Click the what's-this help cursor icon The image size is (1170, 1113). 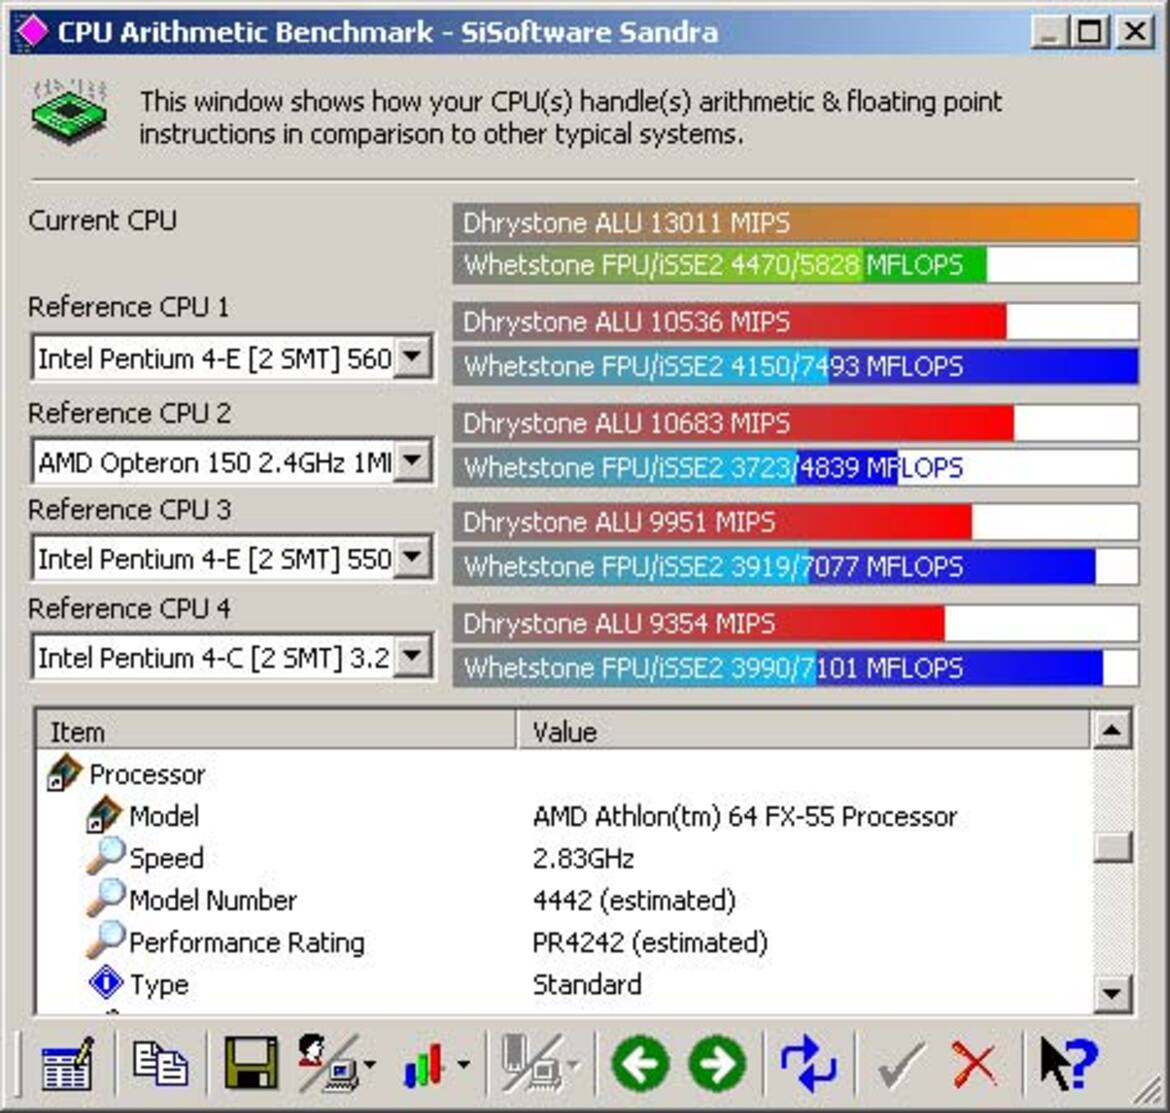[1069, 1064]
